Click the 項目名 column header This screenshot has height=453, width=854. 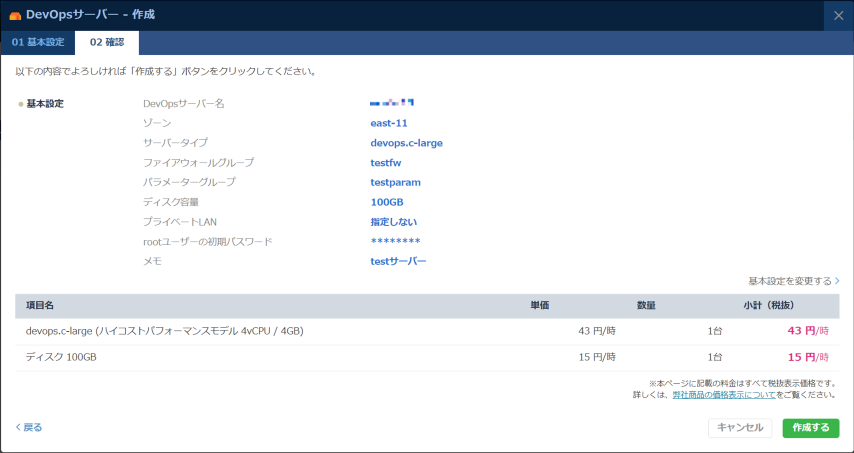pyautogui.click(x=40, y=305)
